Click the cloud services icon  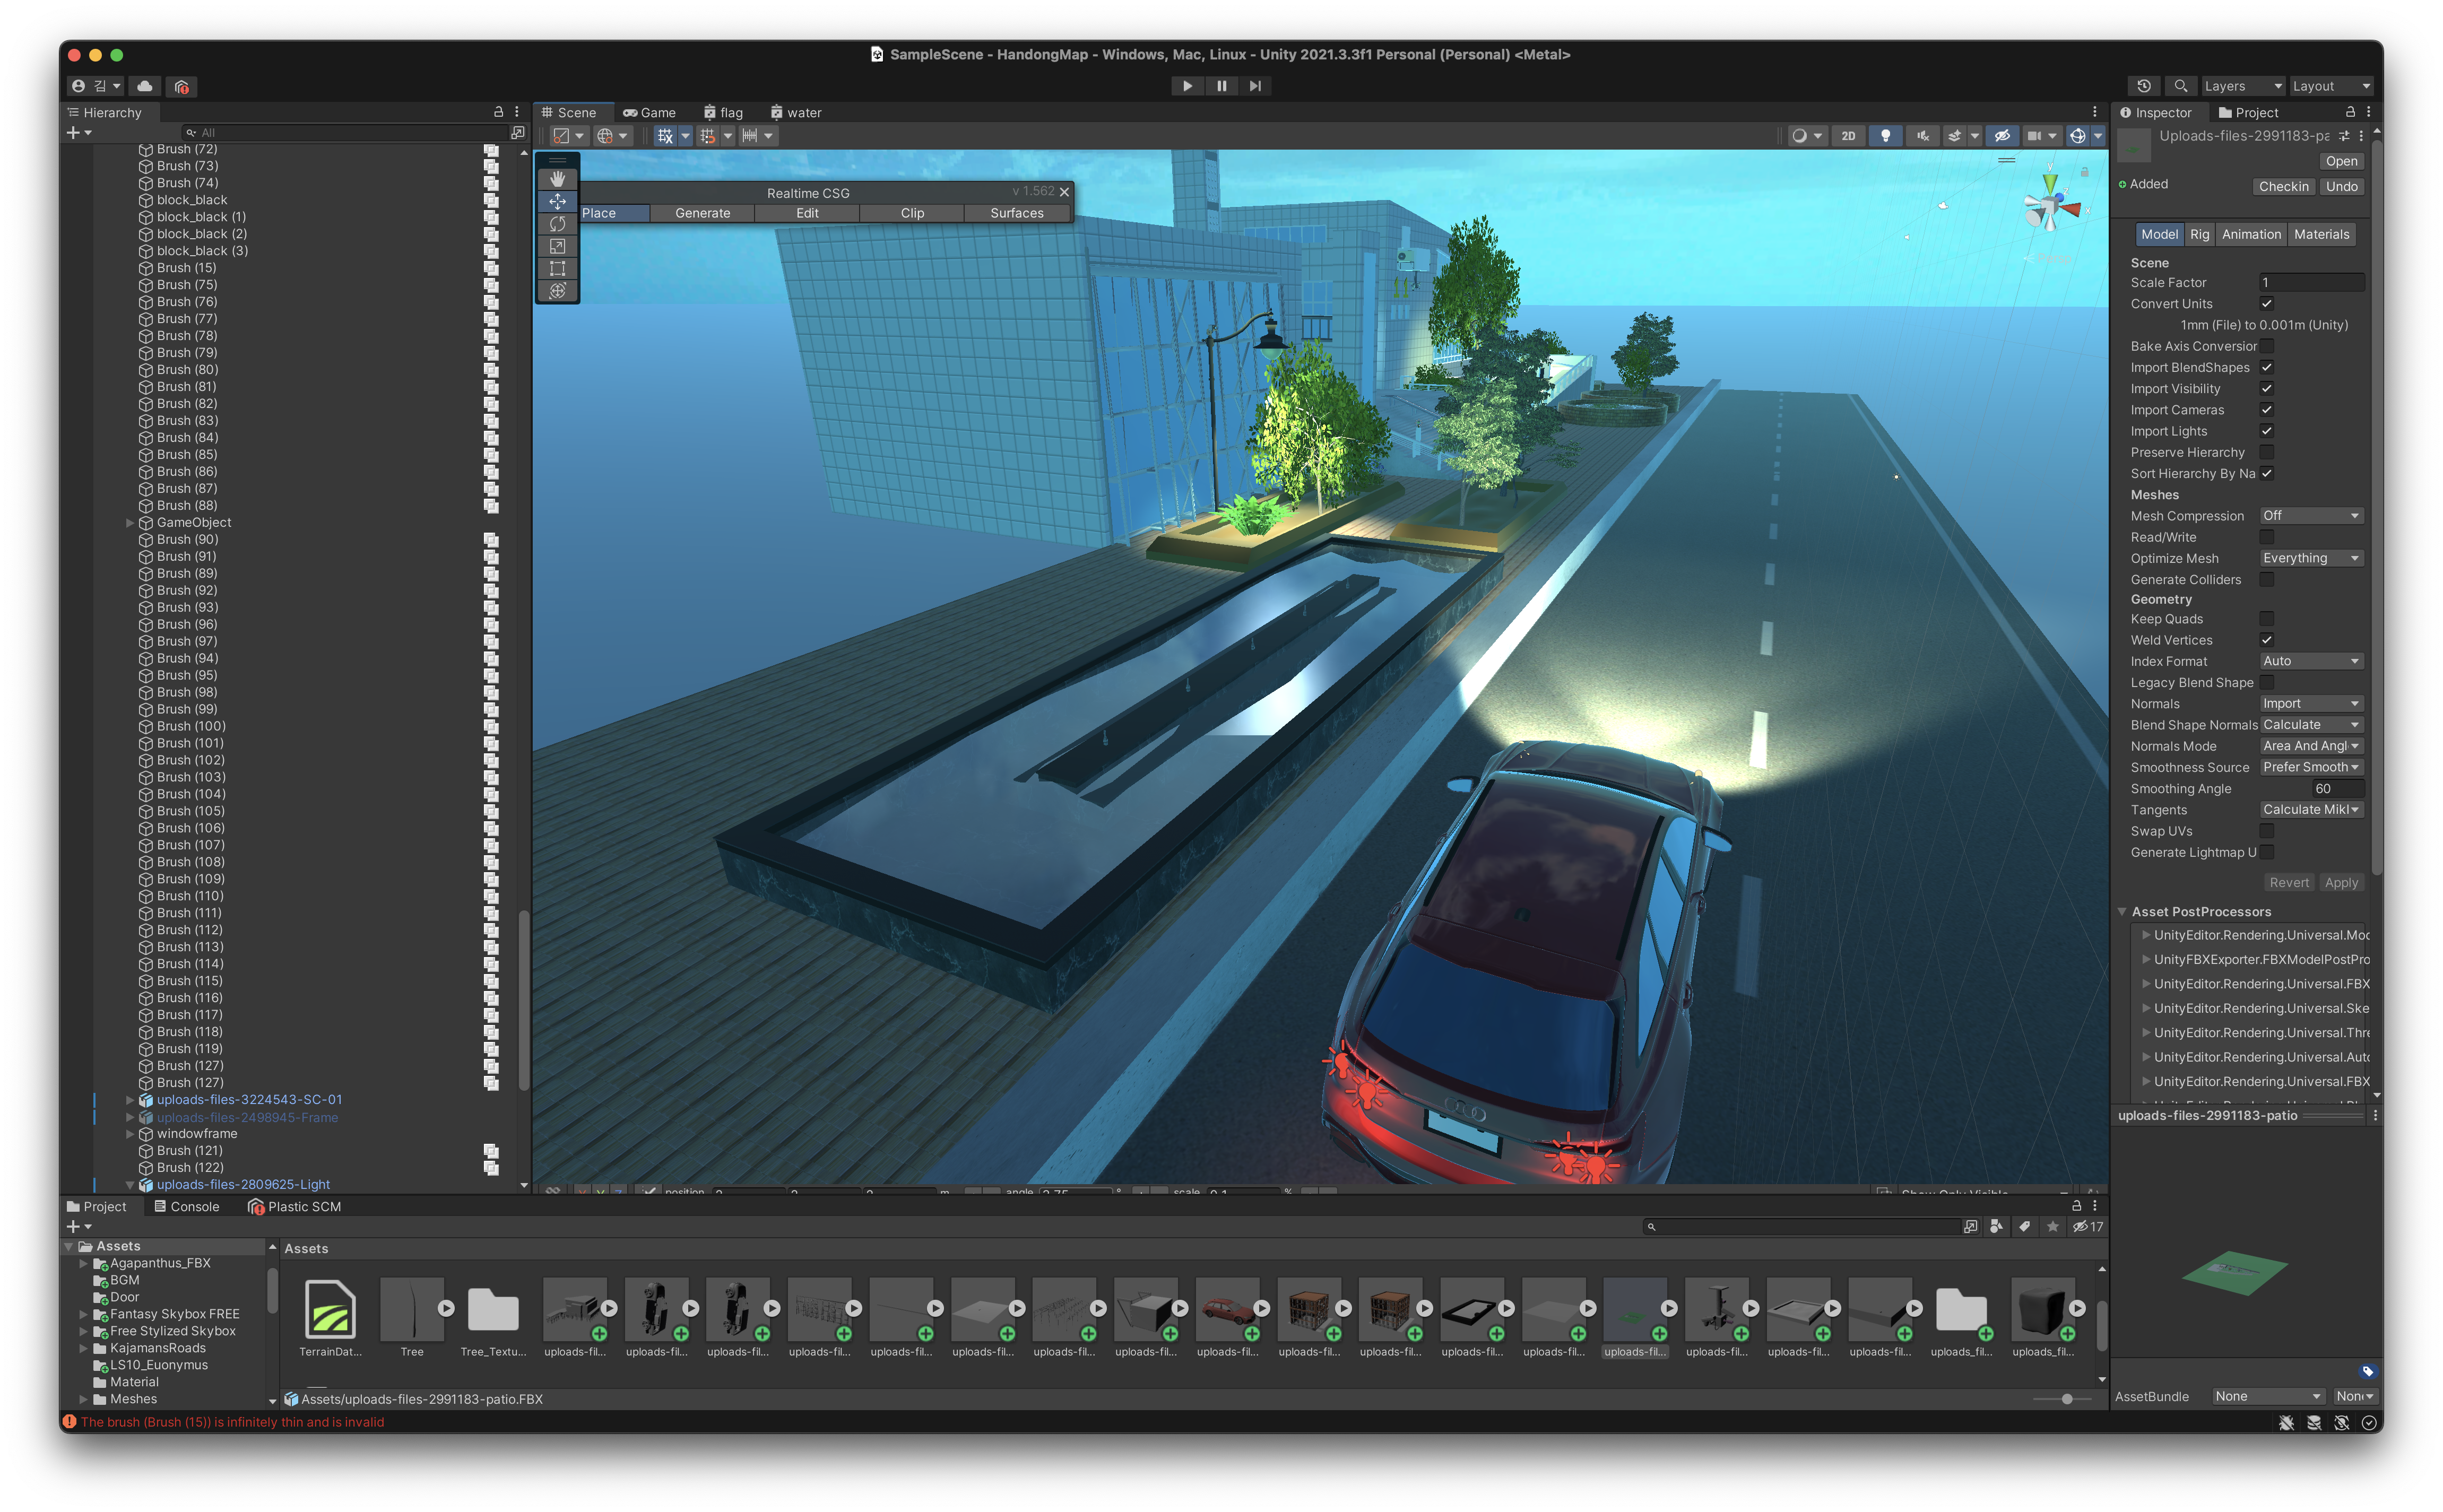(145, 86)
